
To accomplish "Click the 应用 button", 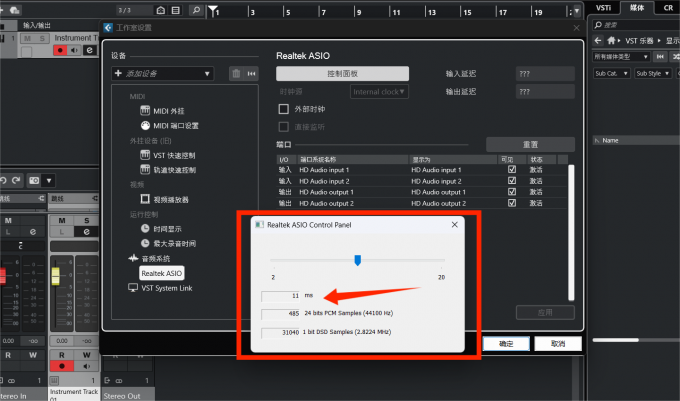I will tap(545, 313).
